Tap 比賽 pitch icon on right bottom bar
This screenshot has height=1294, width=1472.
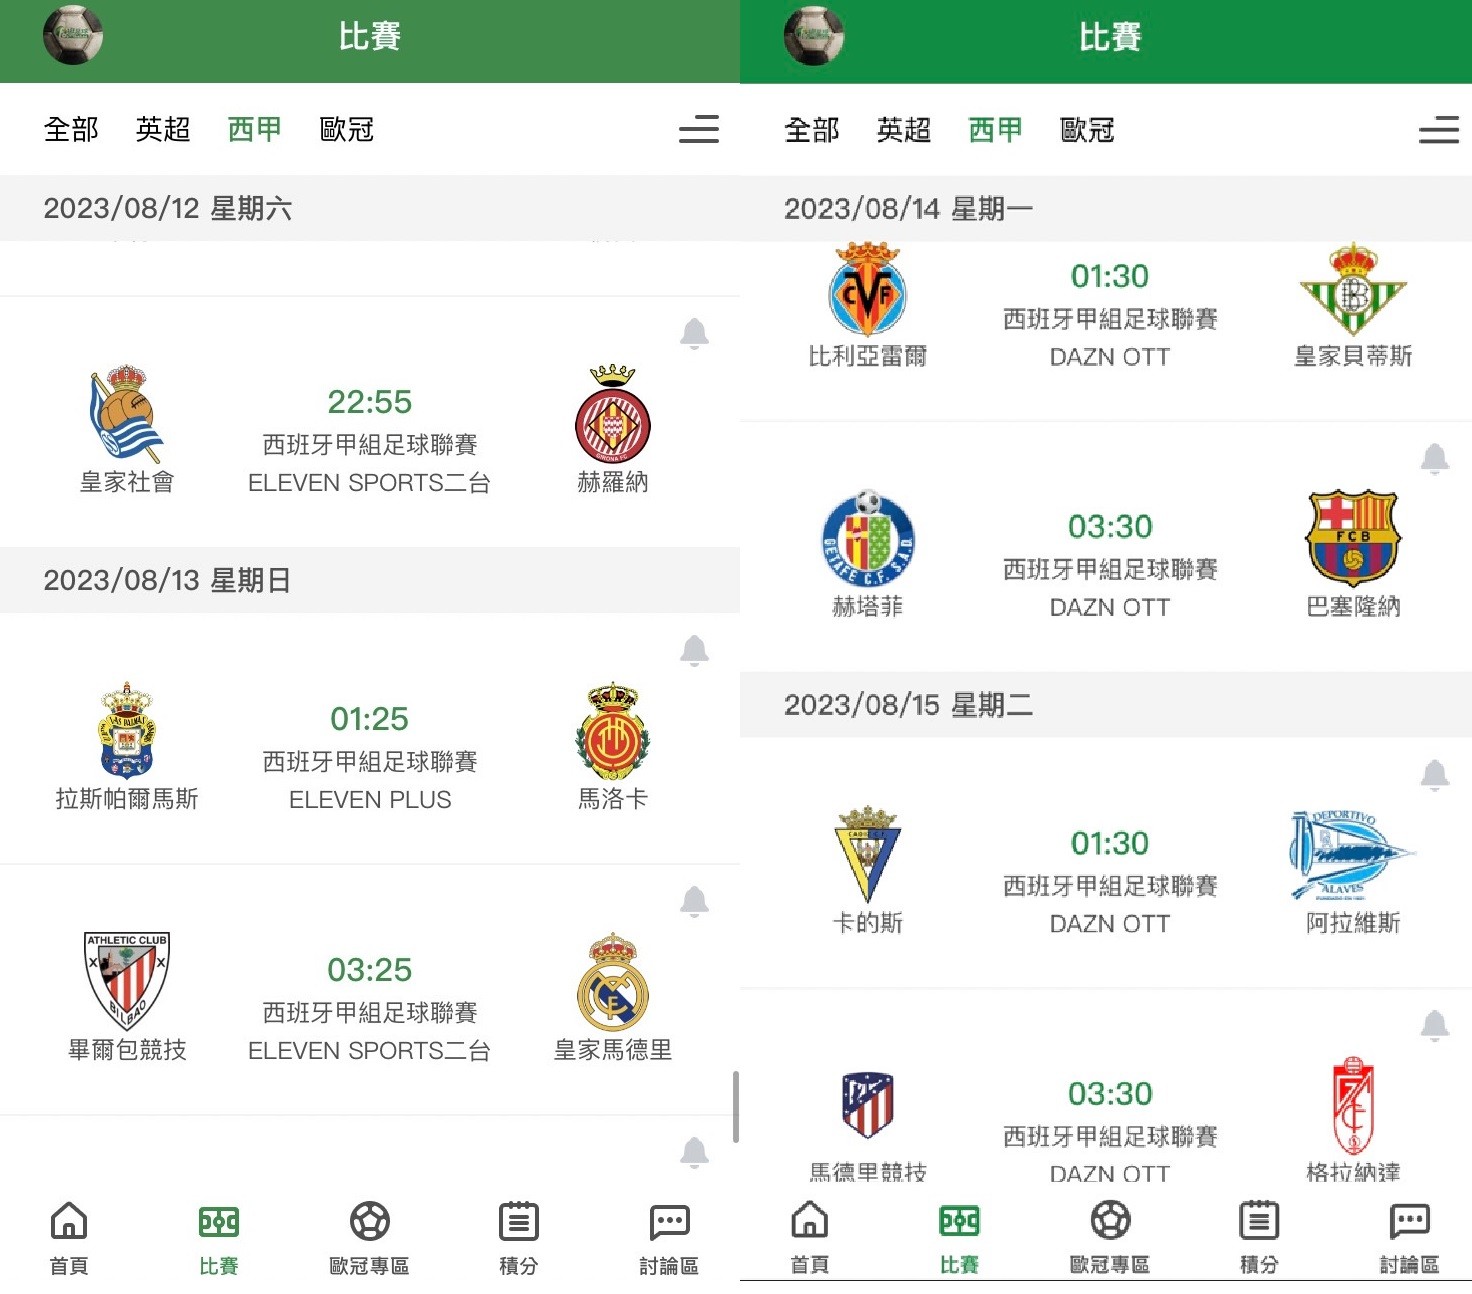959,1221
